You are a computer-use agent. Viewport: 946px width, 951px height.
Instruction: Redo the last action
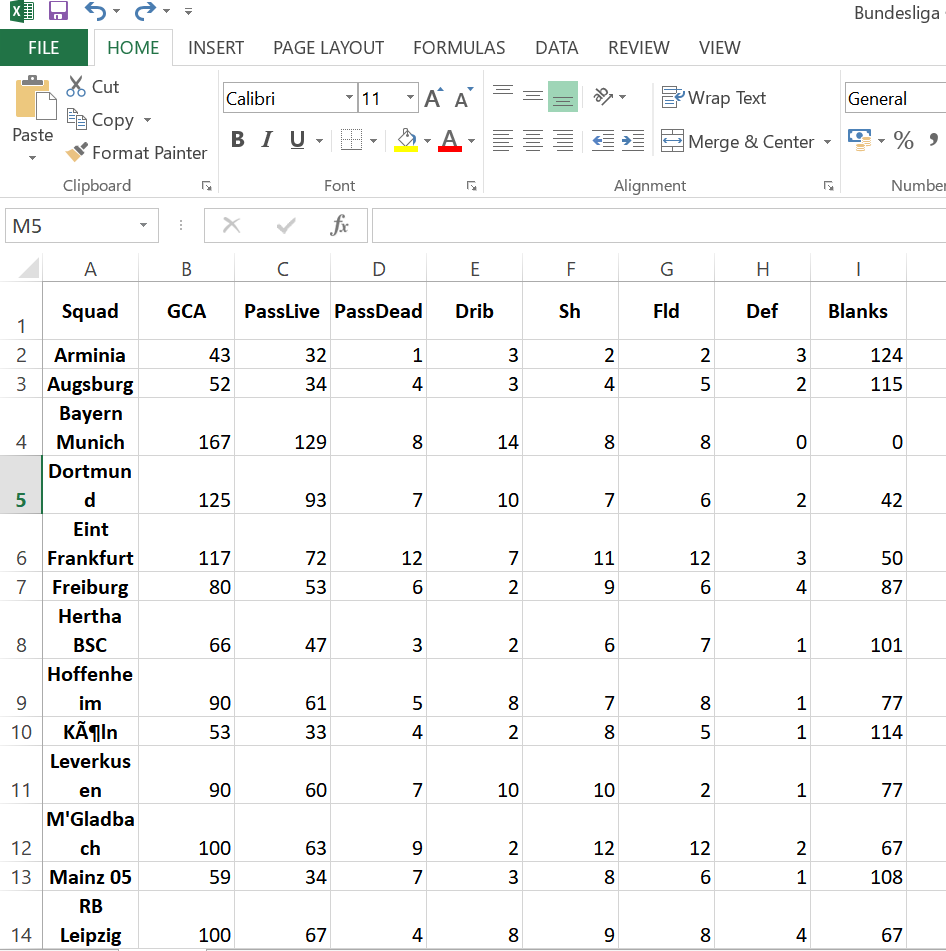[x=145, y=11]
